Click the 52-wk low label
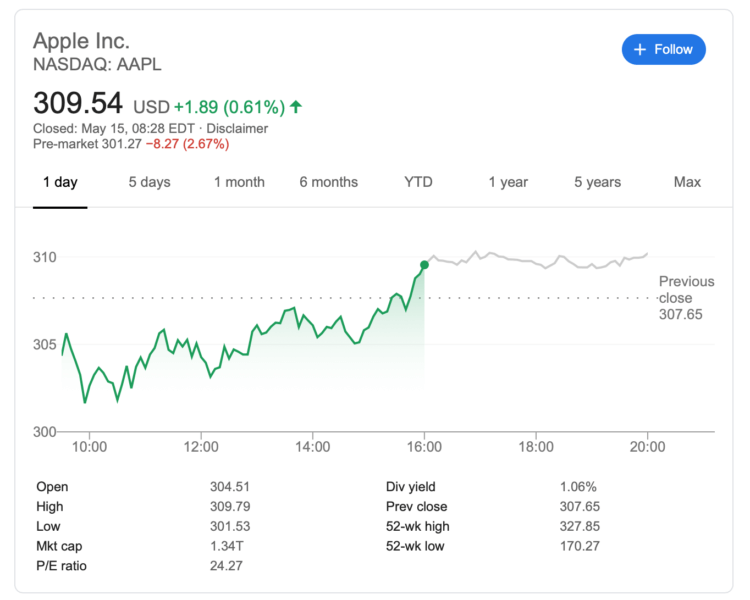 point(415,546)
